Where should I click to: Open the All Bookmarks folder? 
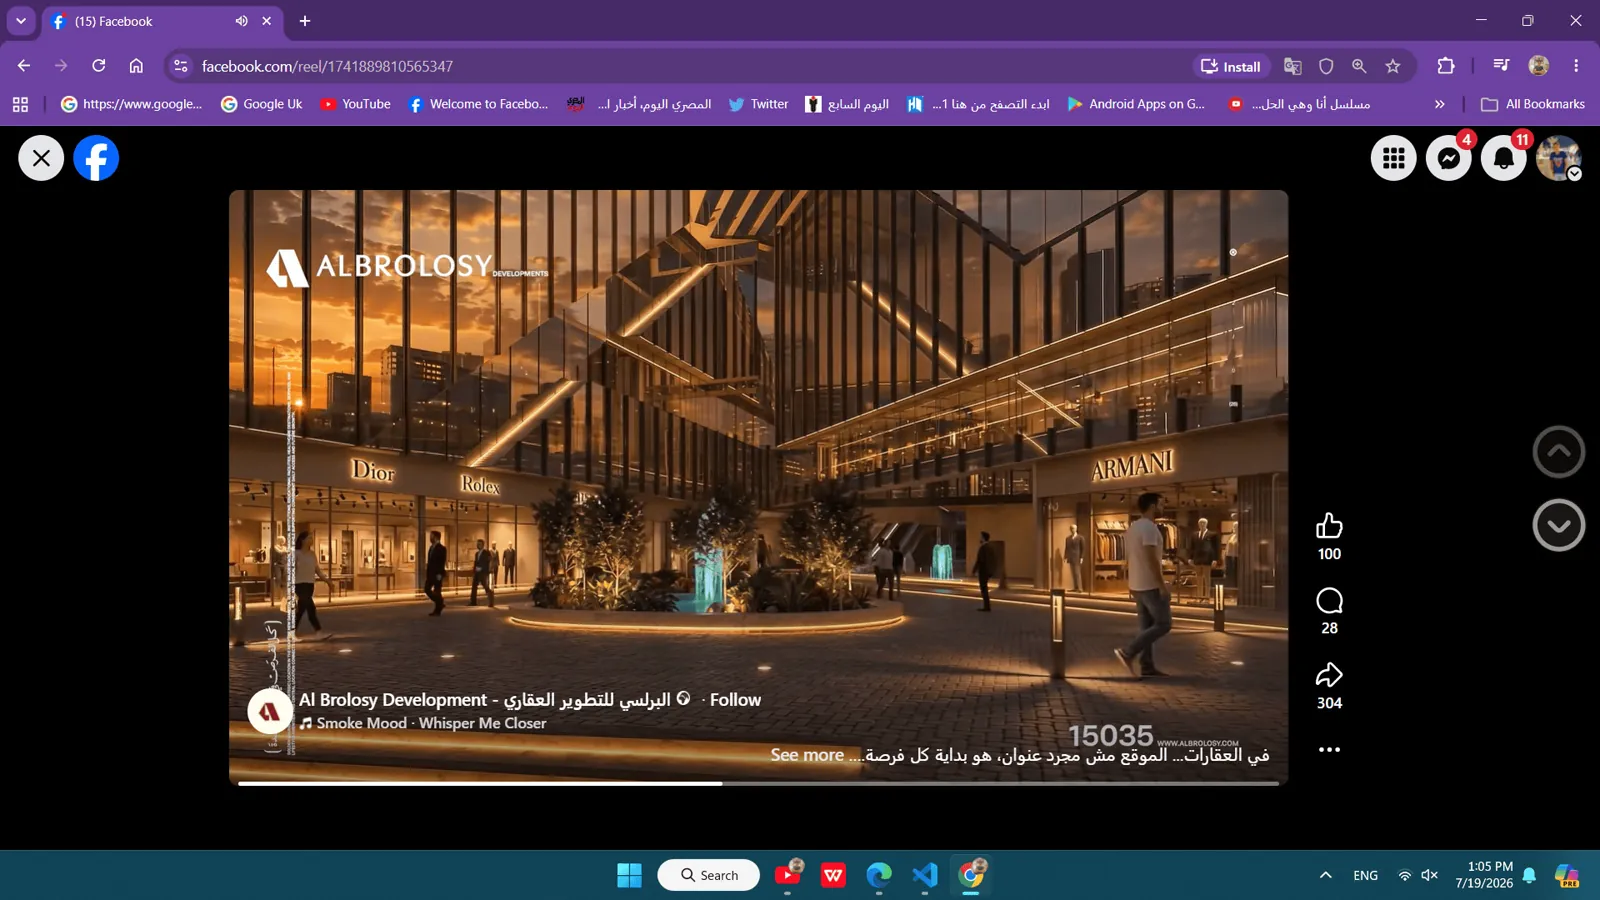pyautogui.click(x=1533, y=104)
